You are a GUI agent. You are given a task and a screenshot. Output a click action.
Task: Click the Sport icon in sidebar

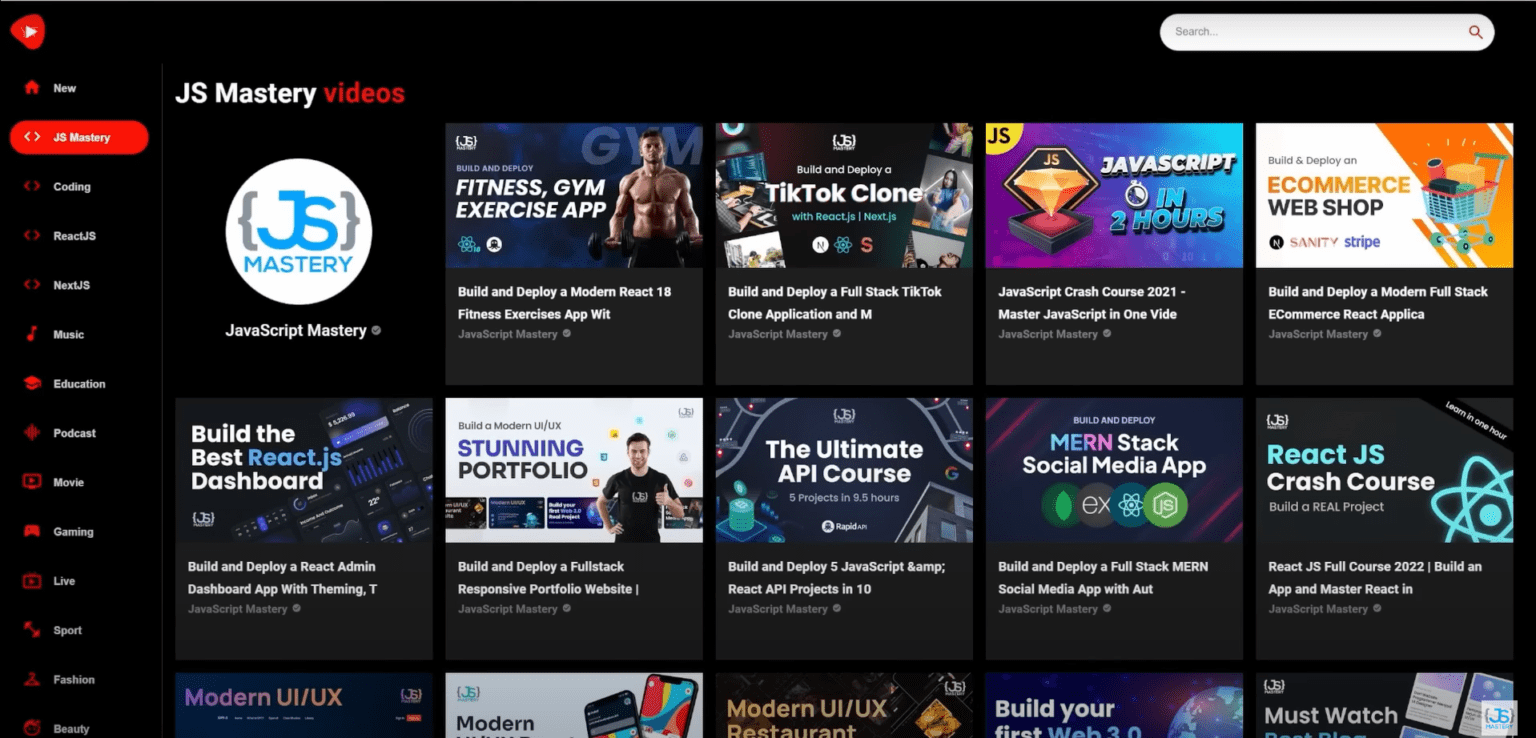(32, 630)
